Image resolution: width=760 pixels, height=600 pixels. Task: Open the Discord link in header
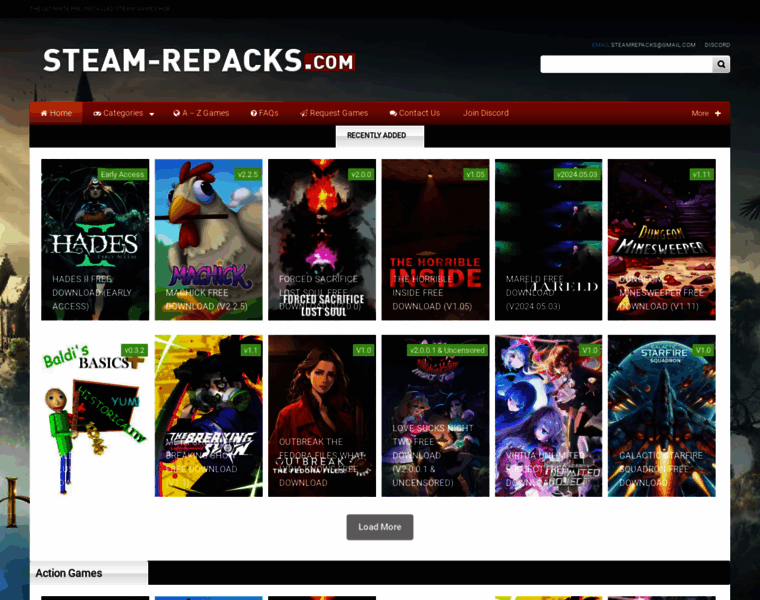(717, 45)
